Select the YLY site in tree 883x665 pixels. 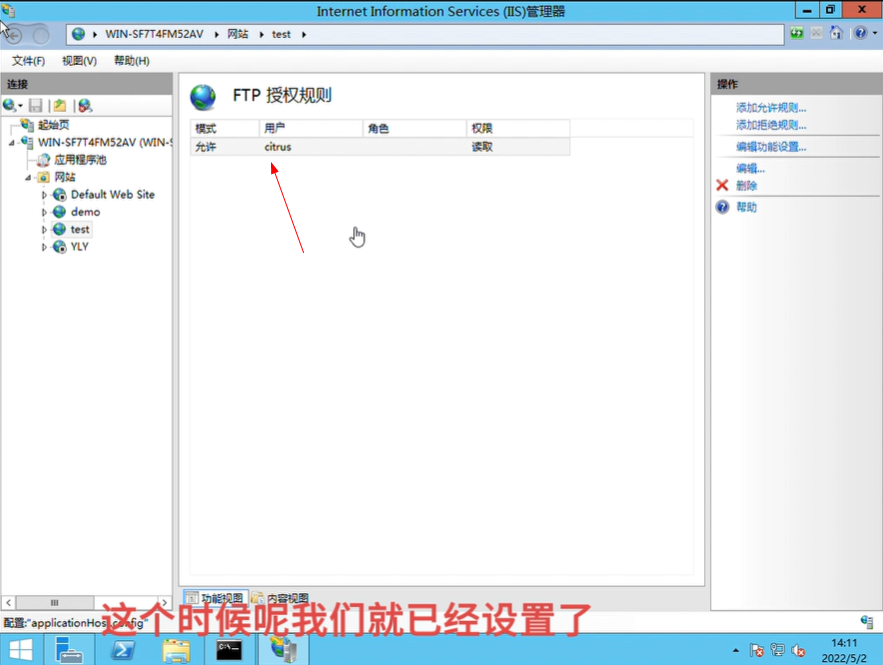[79, 247]
